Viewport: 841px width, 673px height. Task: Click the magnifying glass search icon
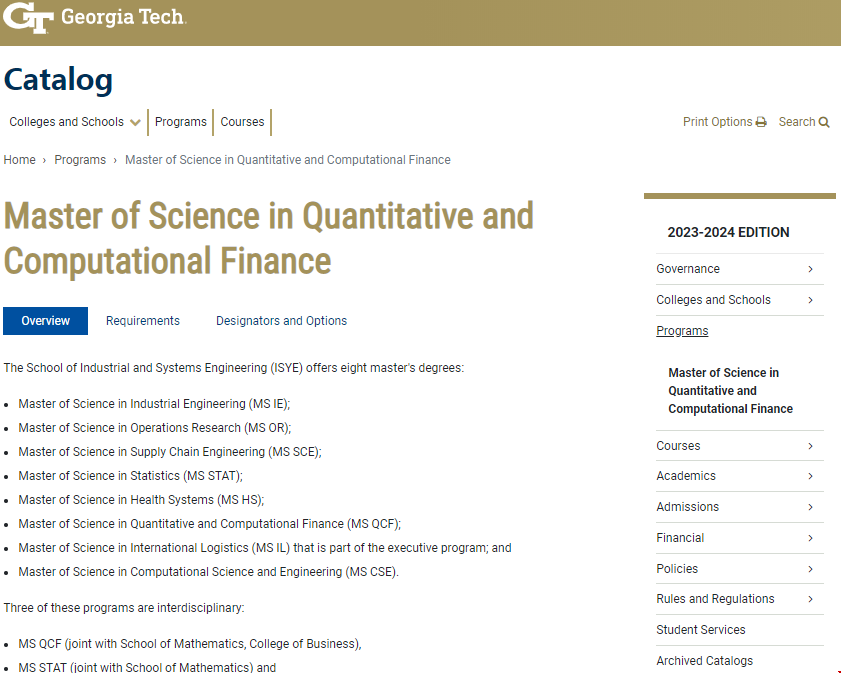[x=824, y=122]
